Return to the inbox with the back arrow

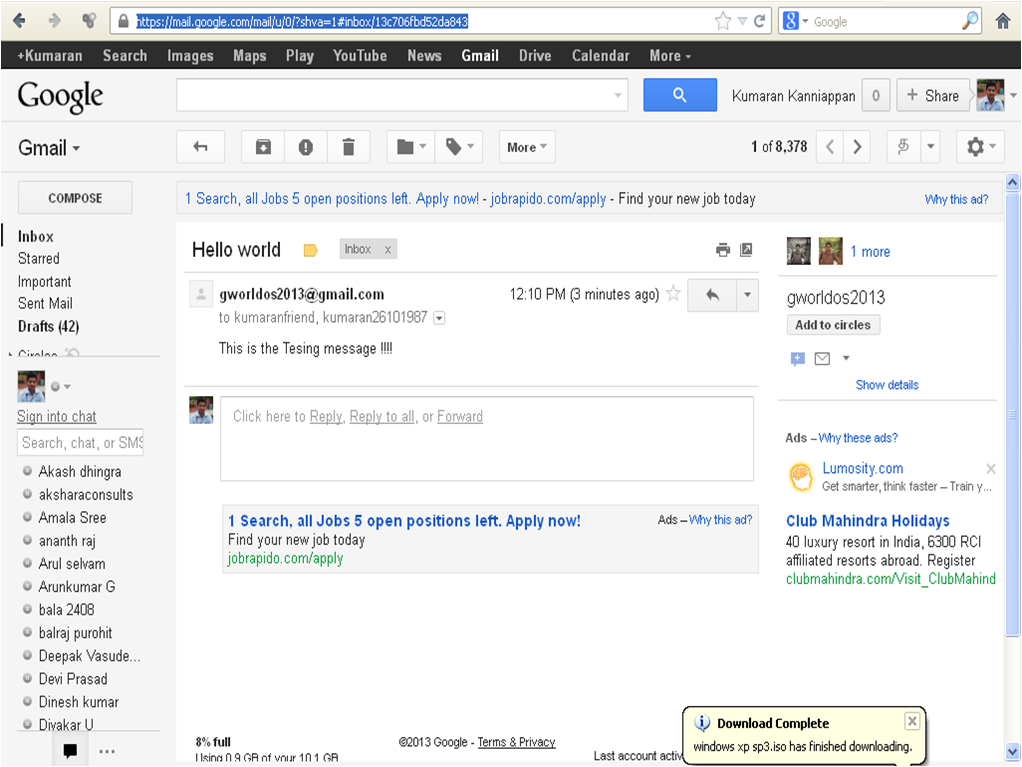(x=200, y=146)
